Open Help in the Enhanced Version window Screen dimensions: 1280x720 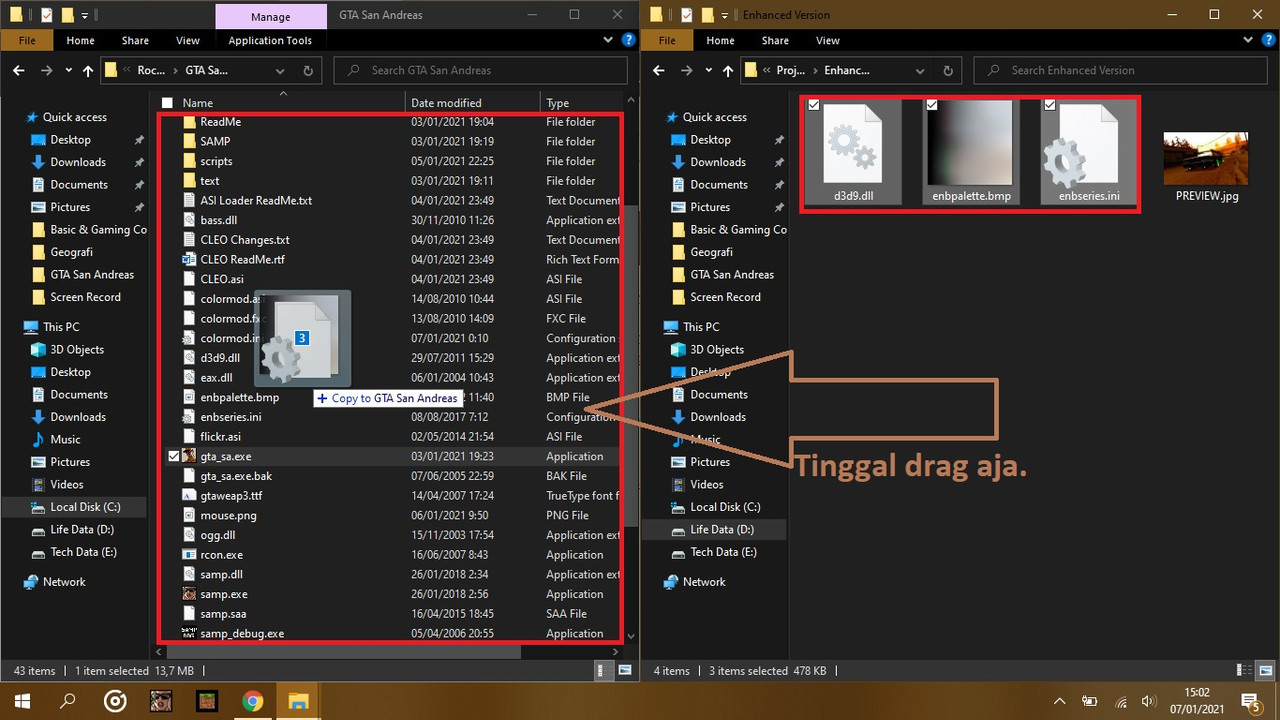click(x=1268, y=40)
